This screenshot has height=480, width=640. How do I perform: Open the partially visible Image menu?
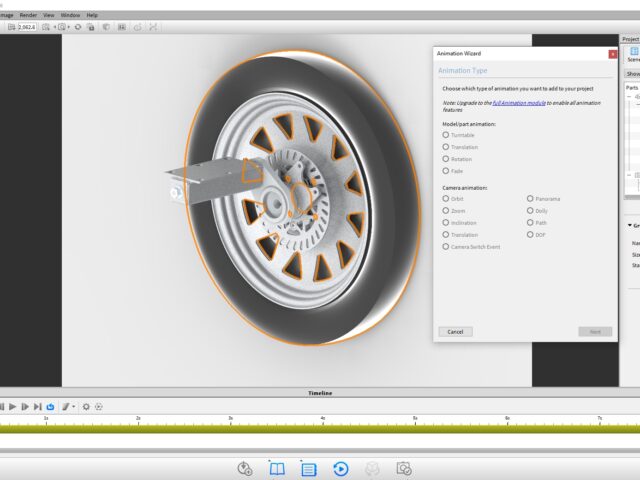pyautogui.click(x=7, y=15)
